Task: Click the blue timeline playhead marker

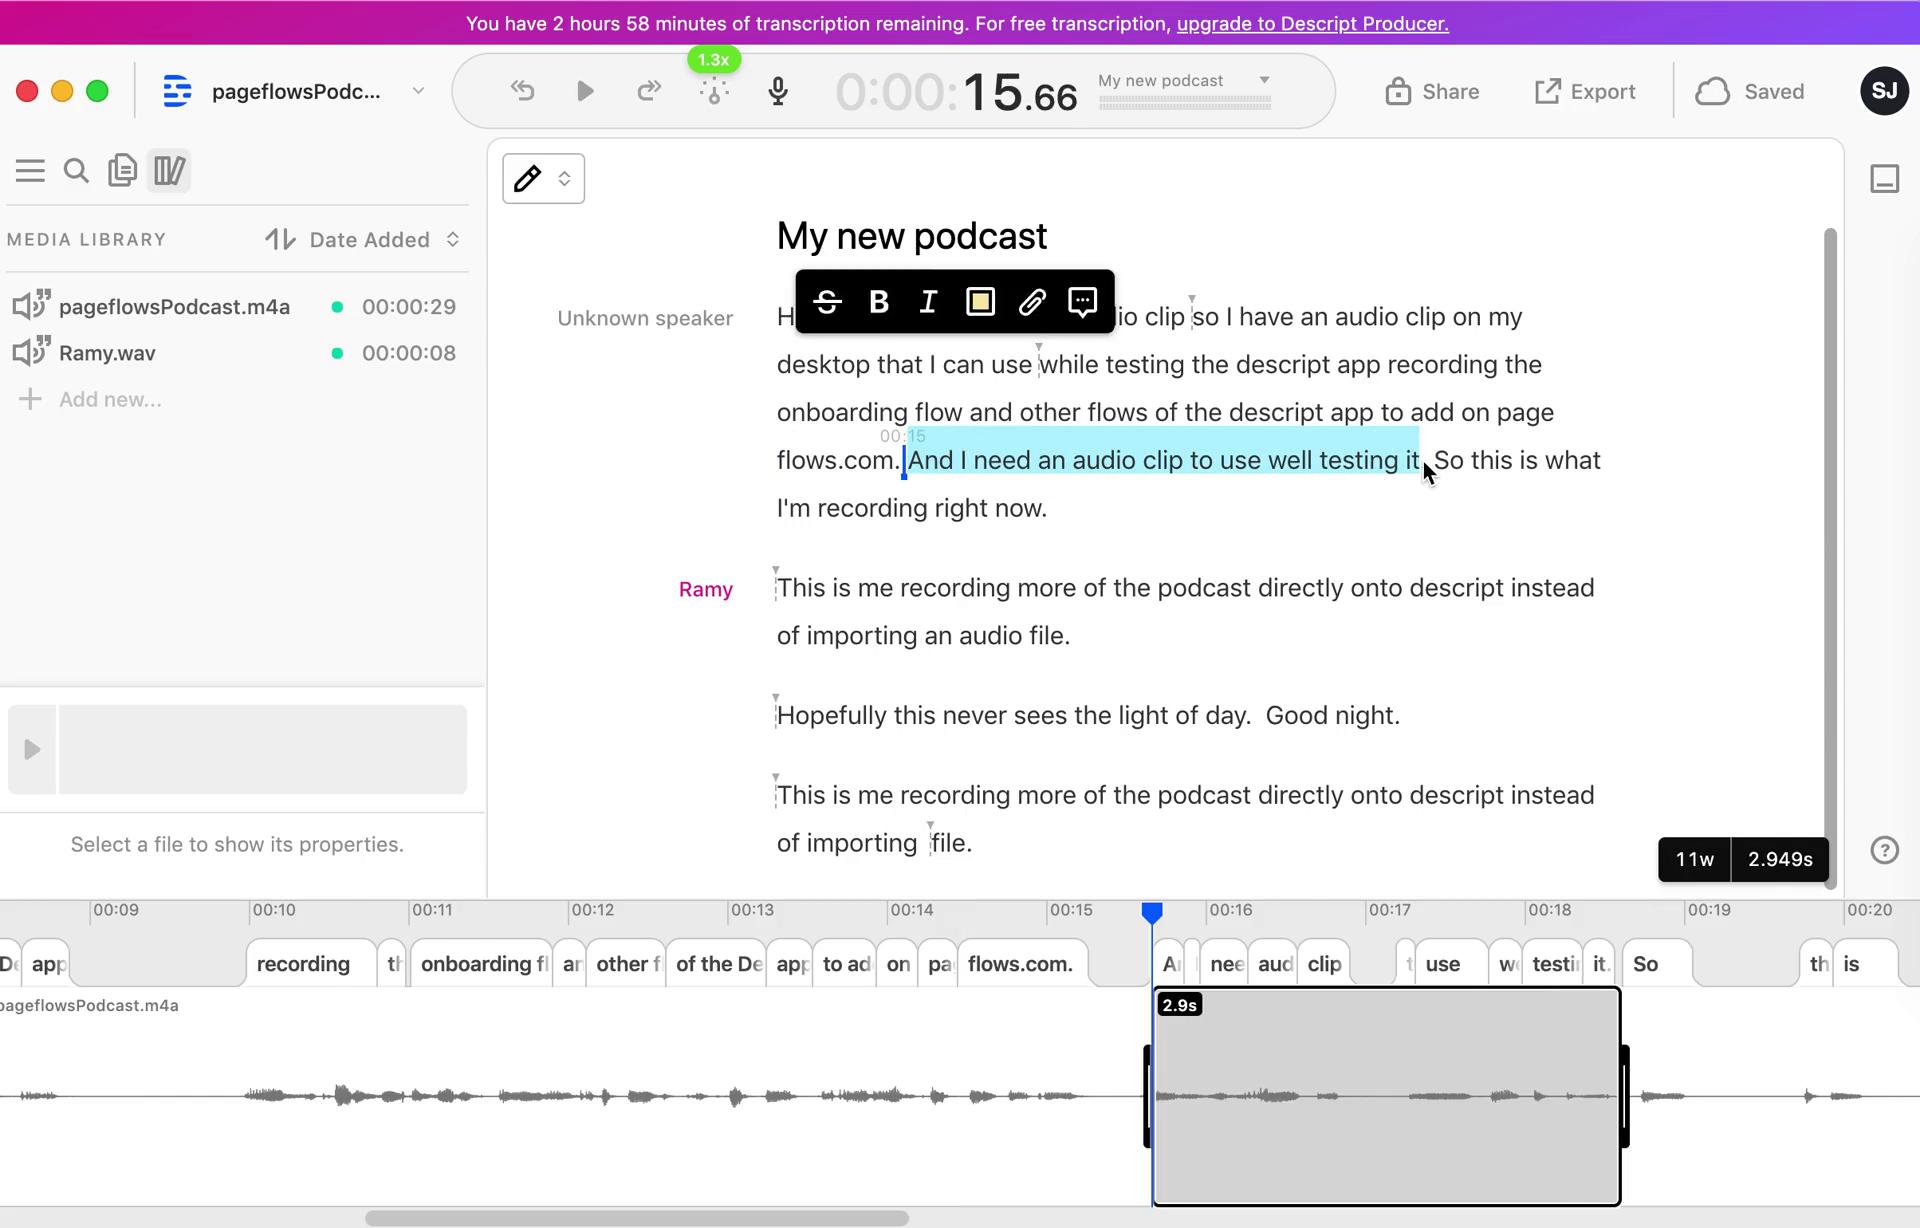Action: (1152, 912)
